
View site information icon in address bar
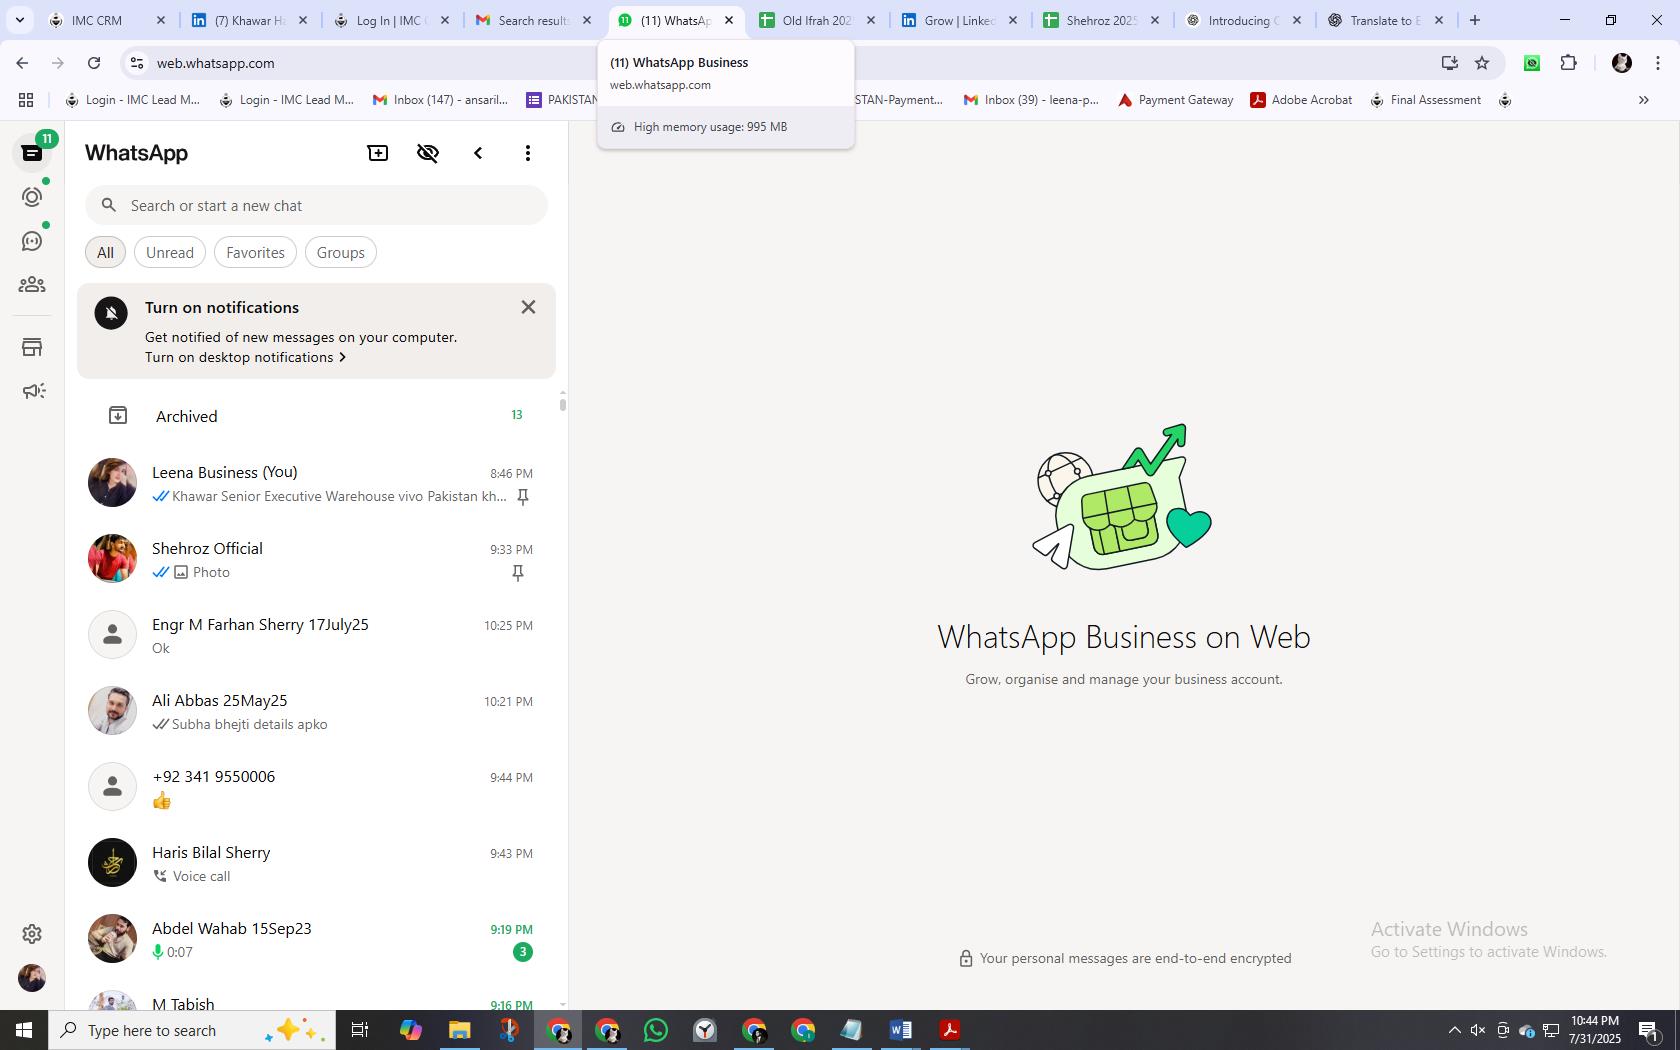click(x=136, y=63)
